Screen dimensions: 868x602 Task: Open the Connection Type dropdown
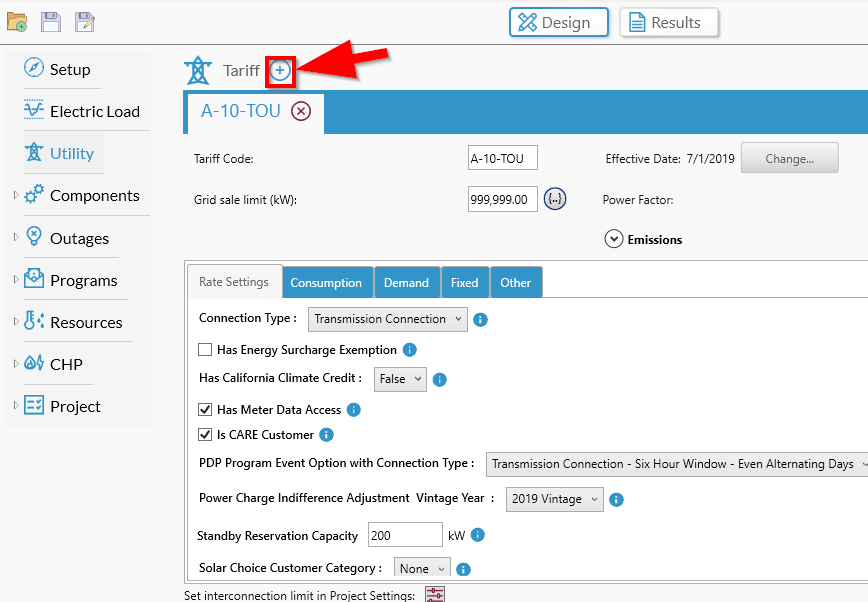click(x=387, y=319)
